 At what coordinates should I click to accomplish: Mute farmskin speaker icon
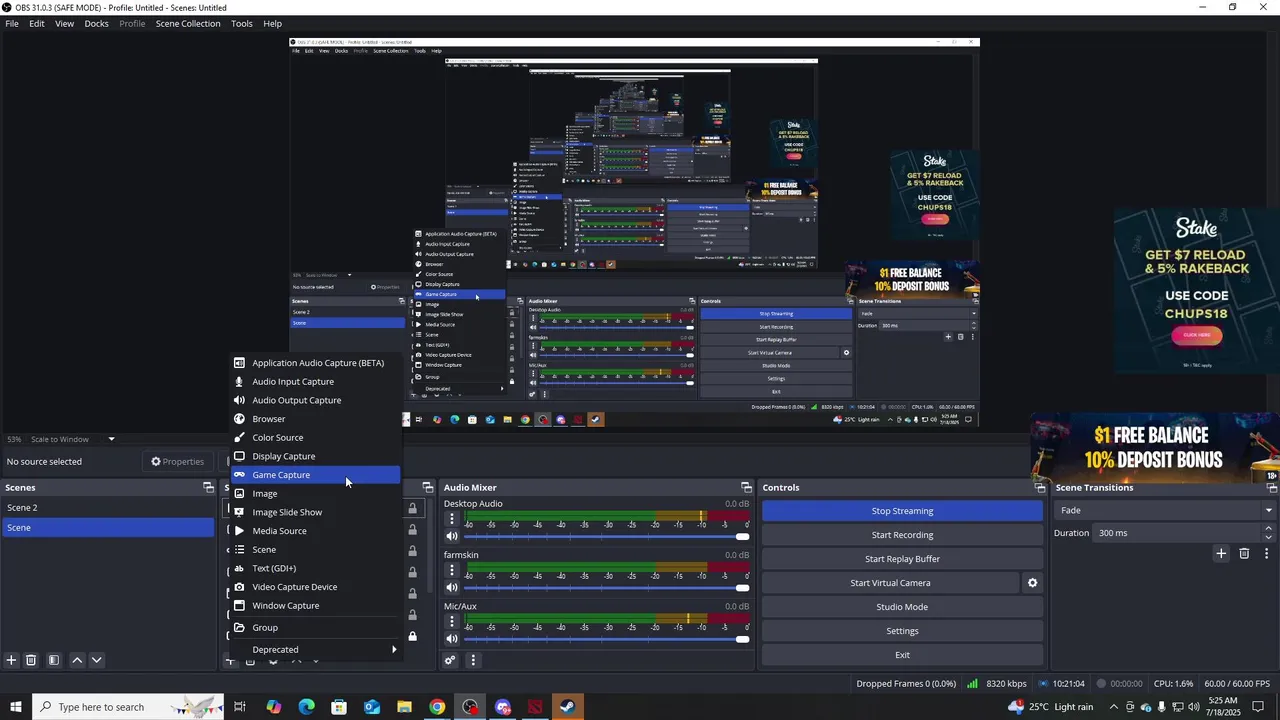point(452,588)
